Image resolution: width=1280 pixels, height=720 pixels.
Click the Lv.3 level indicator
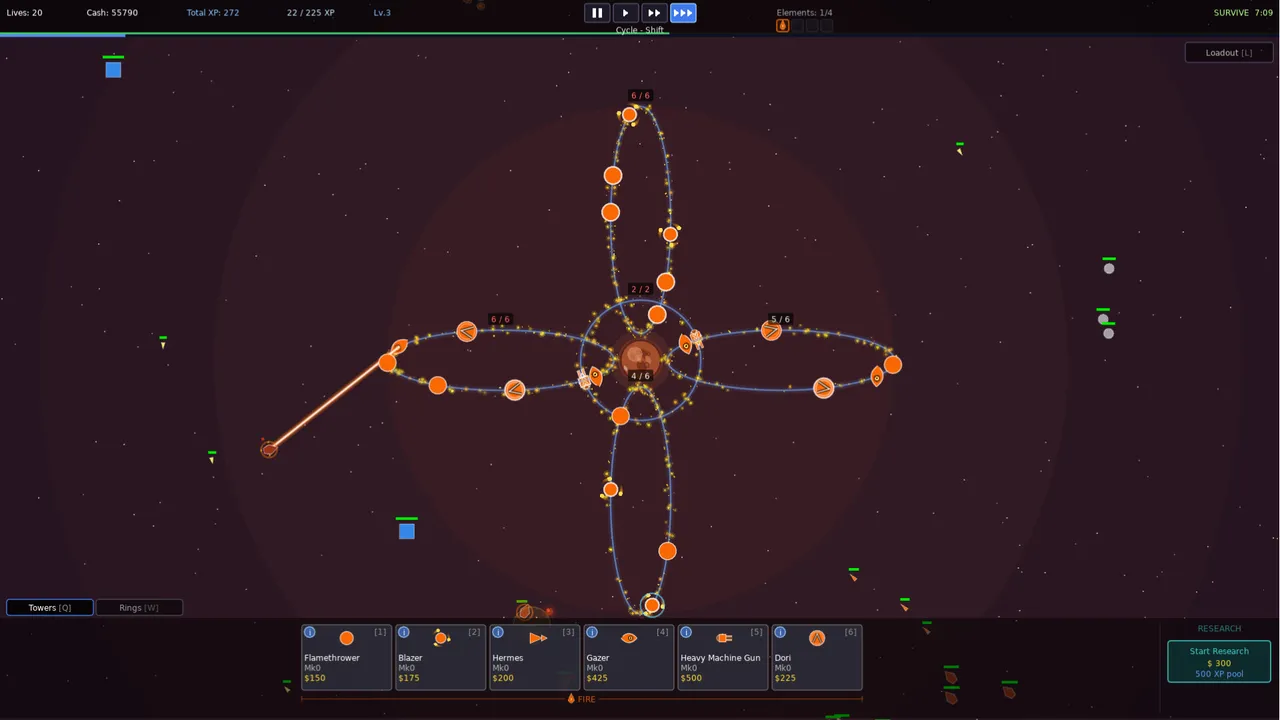382,13
